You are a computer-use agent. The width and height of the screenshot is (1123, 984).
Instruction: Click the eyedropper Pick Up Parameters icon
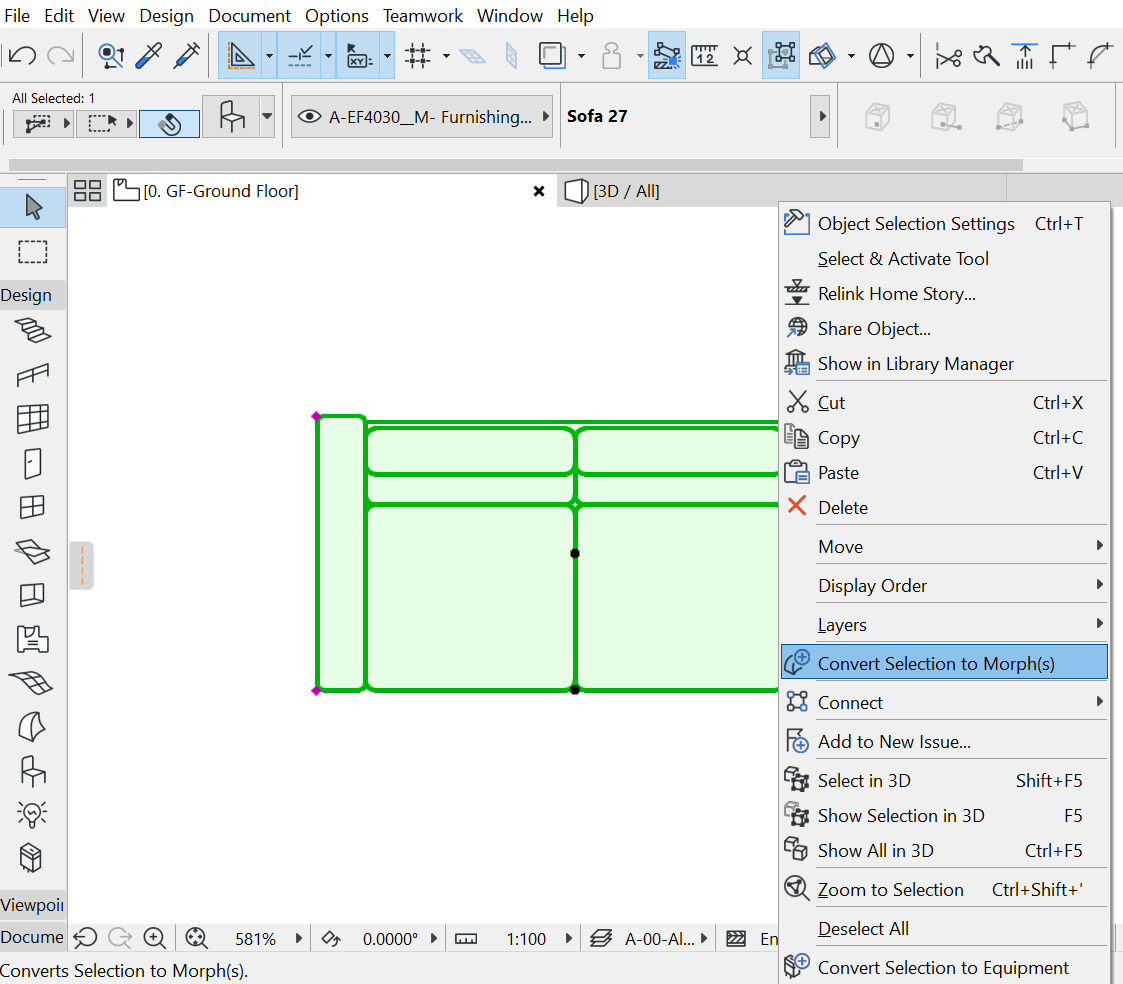[149, 56]
